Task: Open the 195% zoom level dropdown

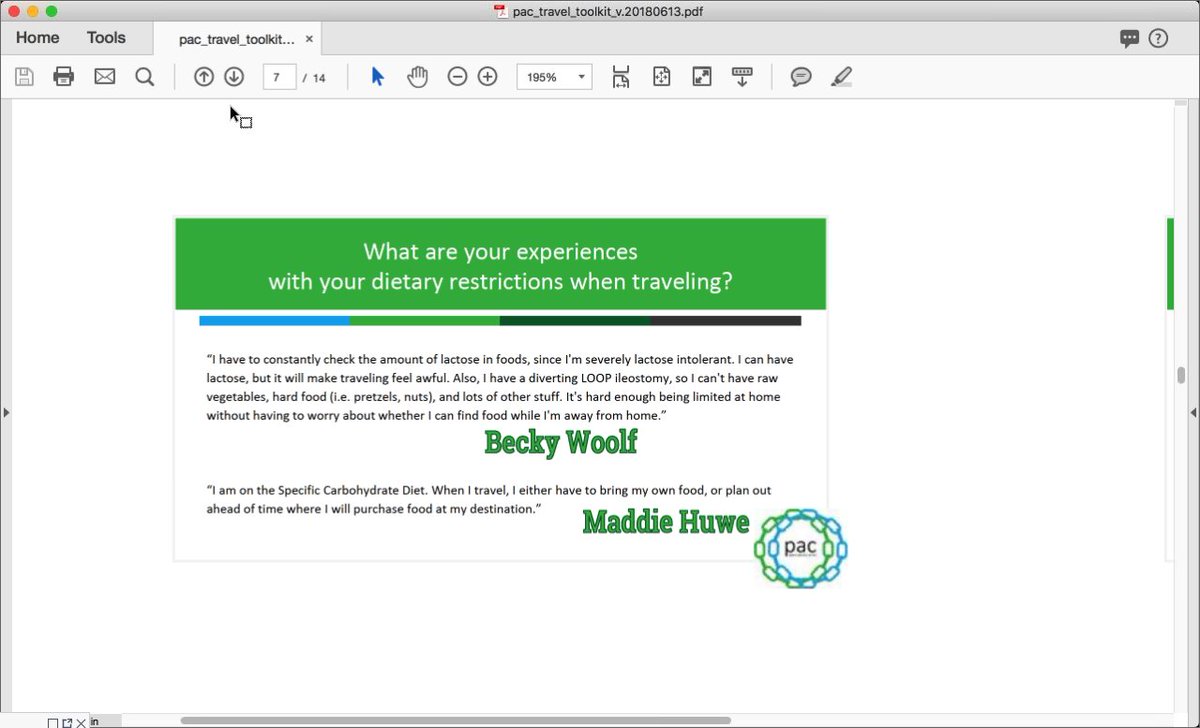Action: tap(554, 77)
